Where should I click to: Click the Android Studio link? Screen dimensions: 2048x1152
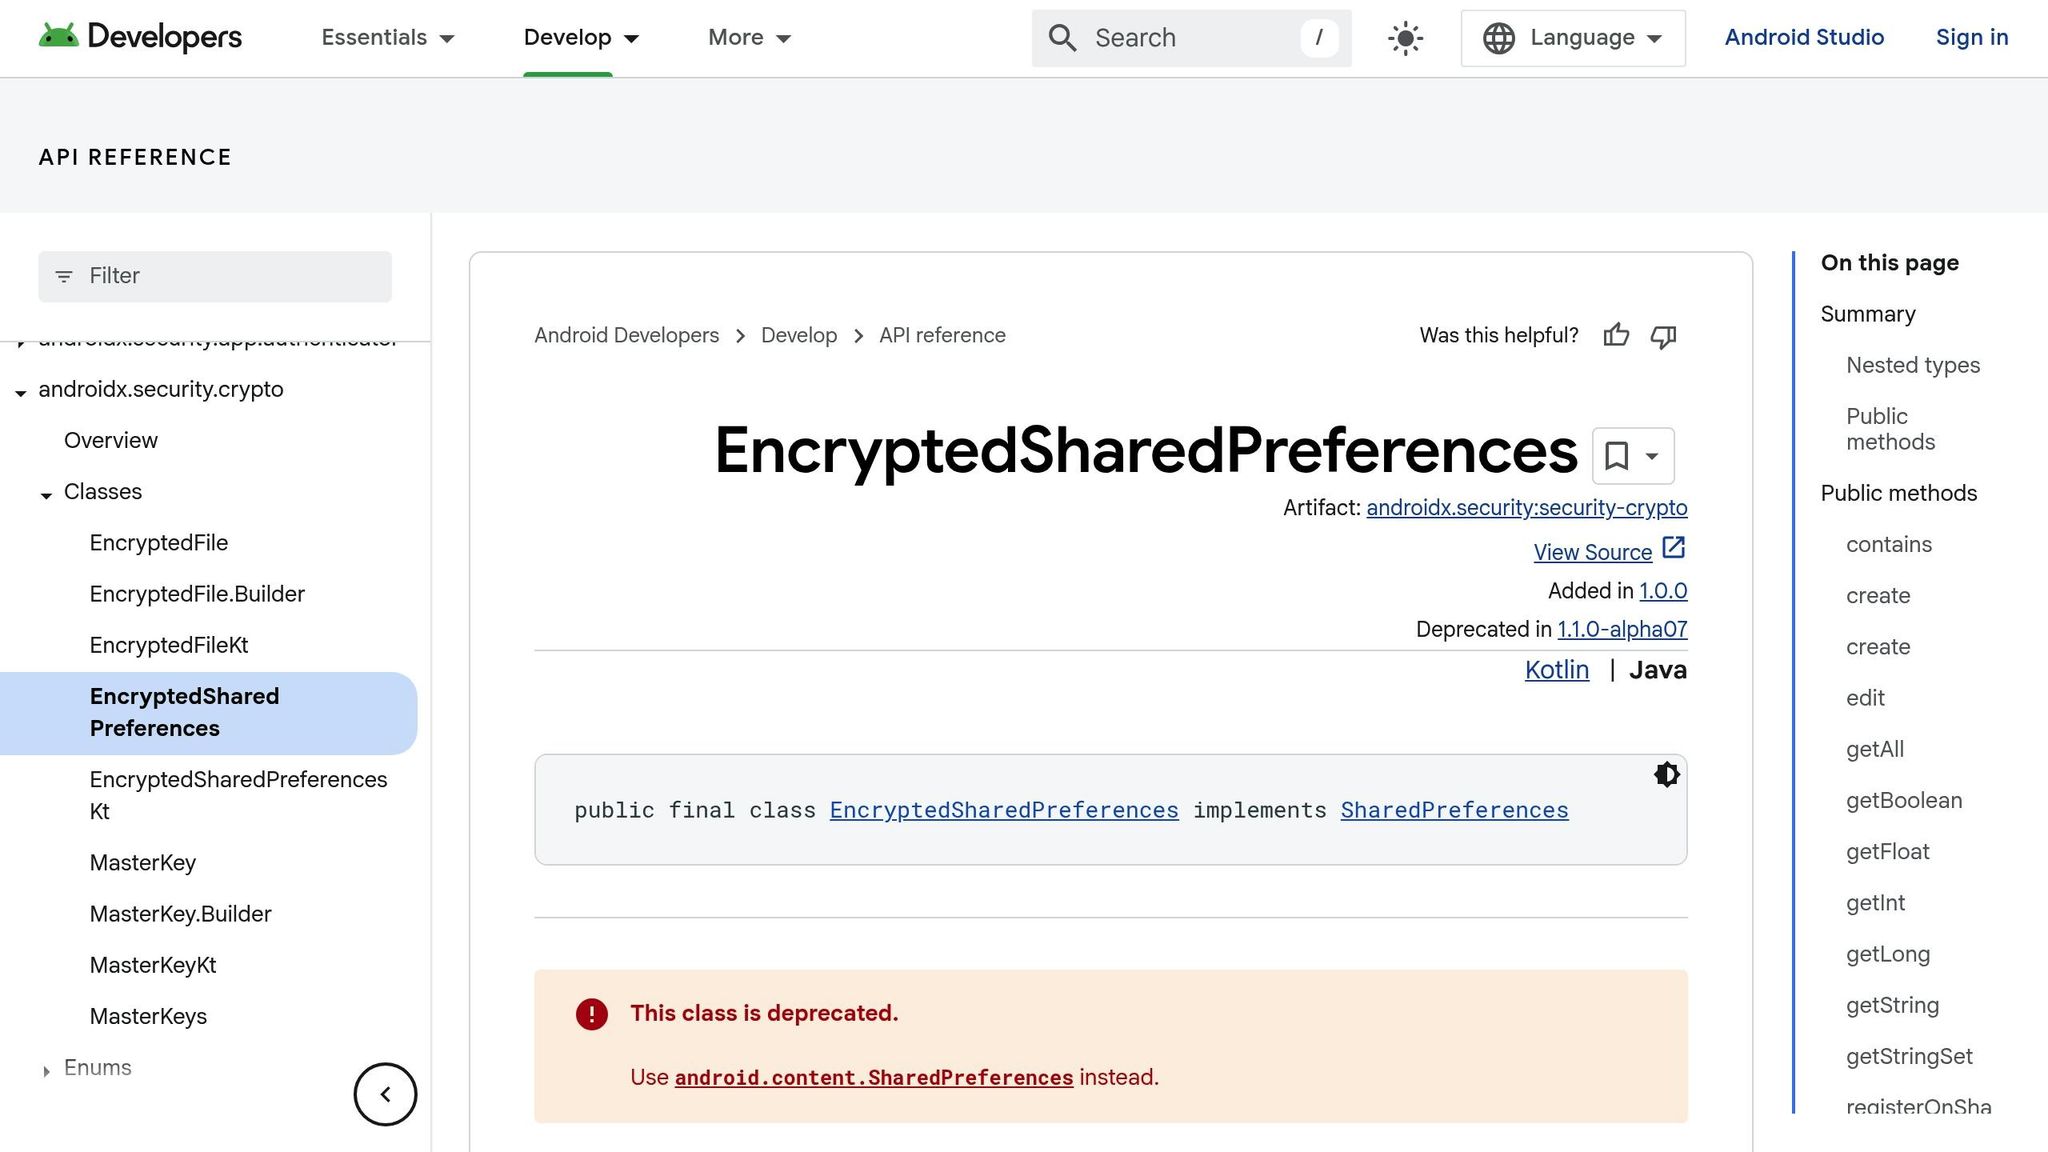click(x=1804, y=38)
